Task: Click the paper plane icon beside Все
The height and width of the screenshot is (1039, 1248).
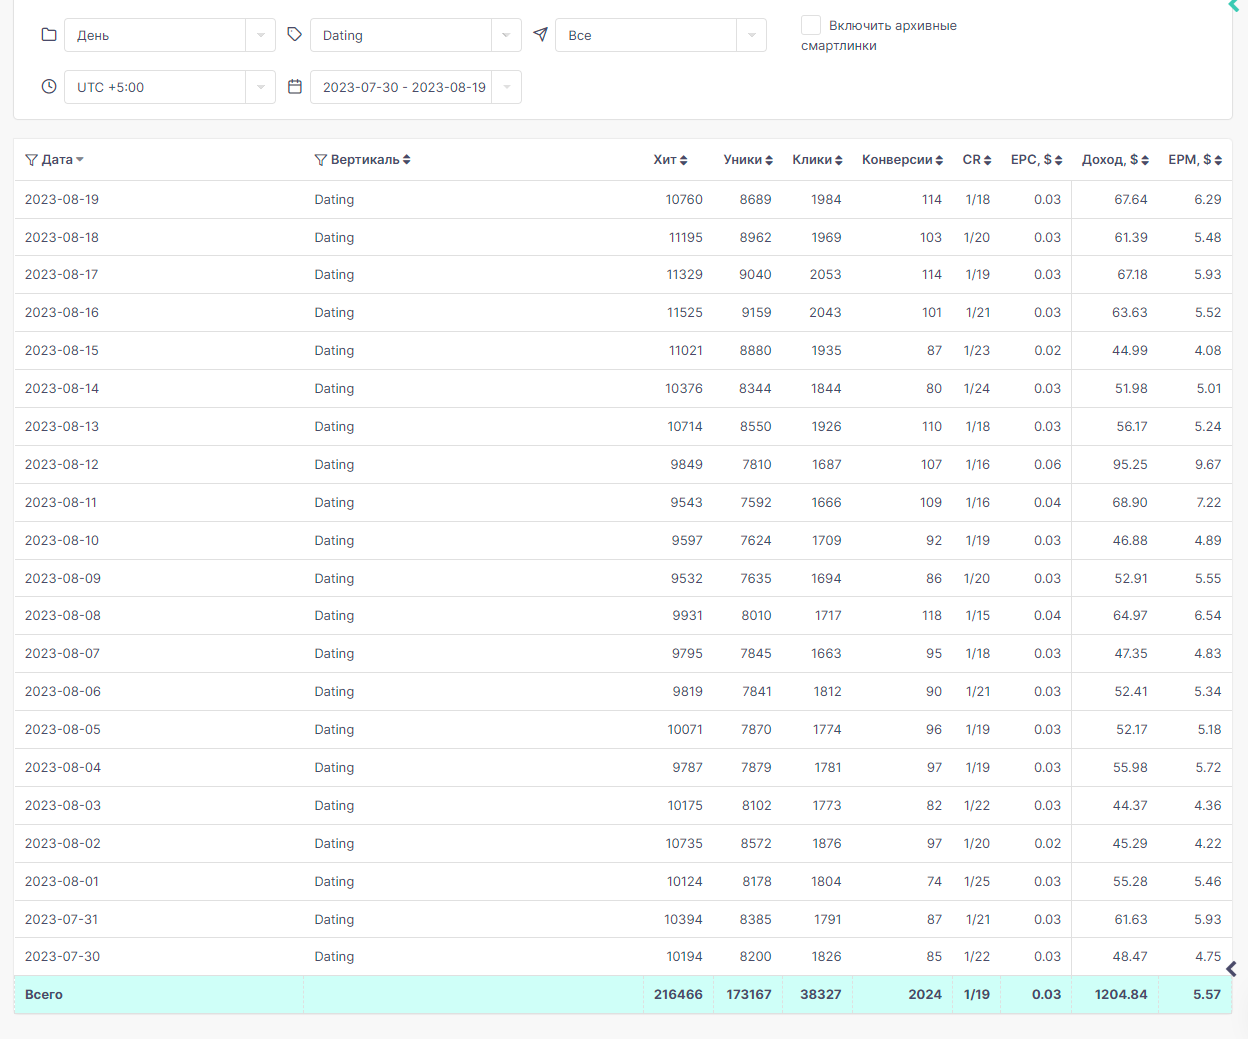Action: pos(540,35)
